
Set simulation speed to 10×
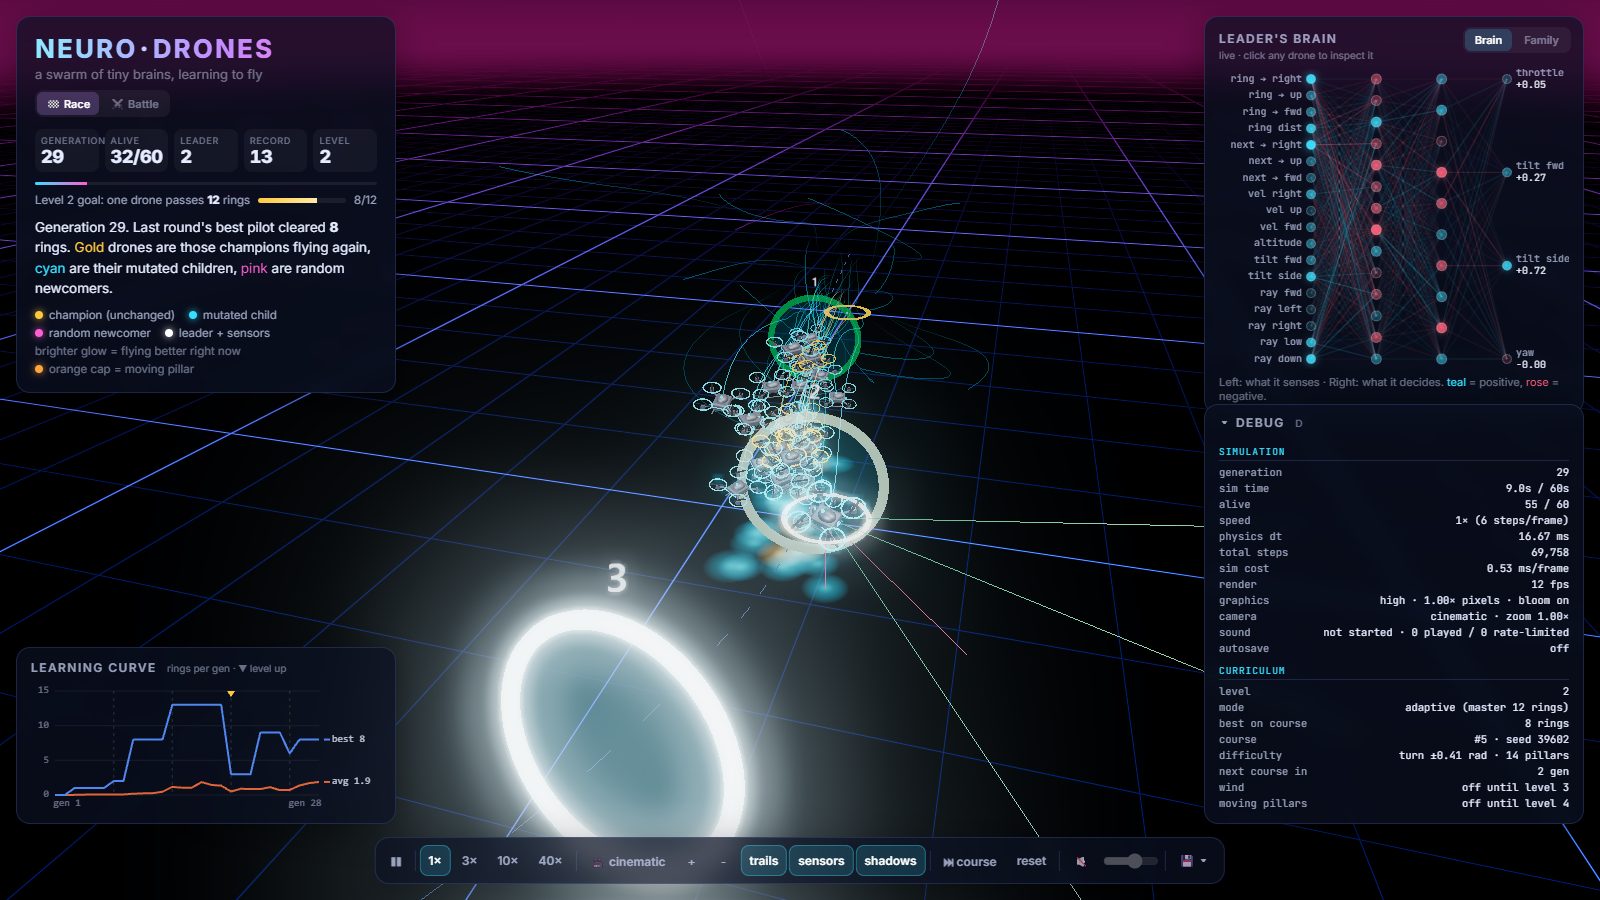508,861
